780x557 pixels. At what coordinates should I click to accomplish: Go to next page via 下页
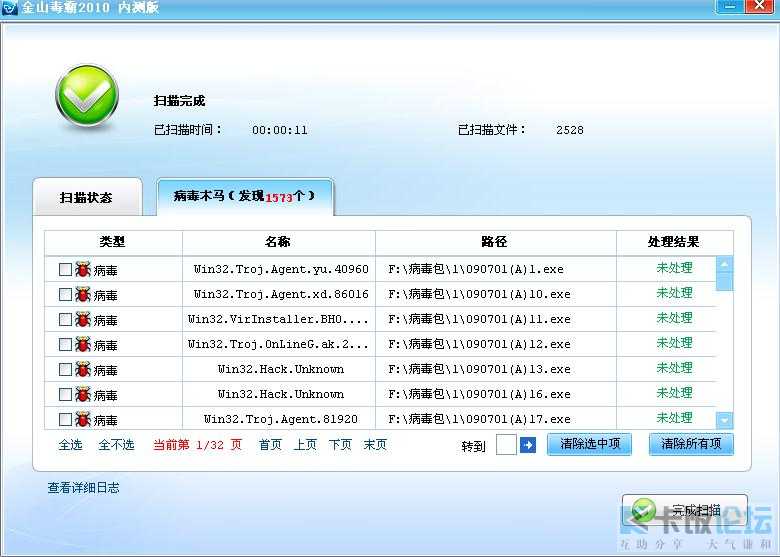pos(340,445)
